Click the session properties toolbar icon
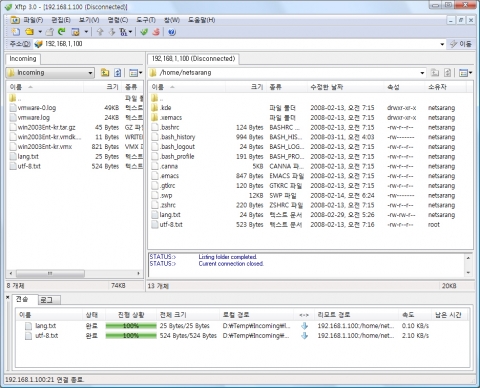The image size is (480, 388). pos(76,32)
